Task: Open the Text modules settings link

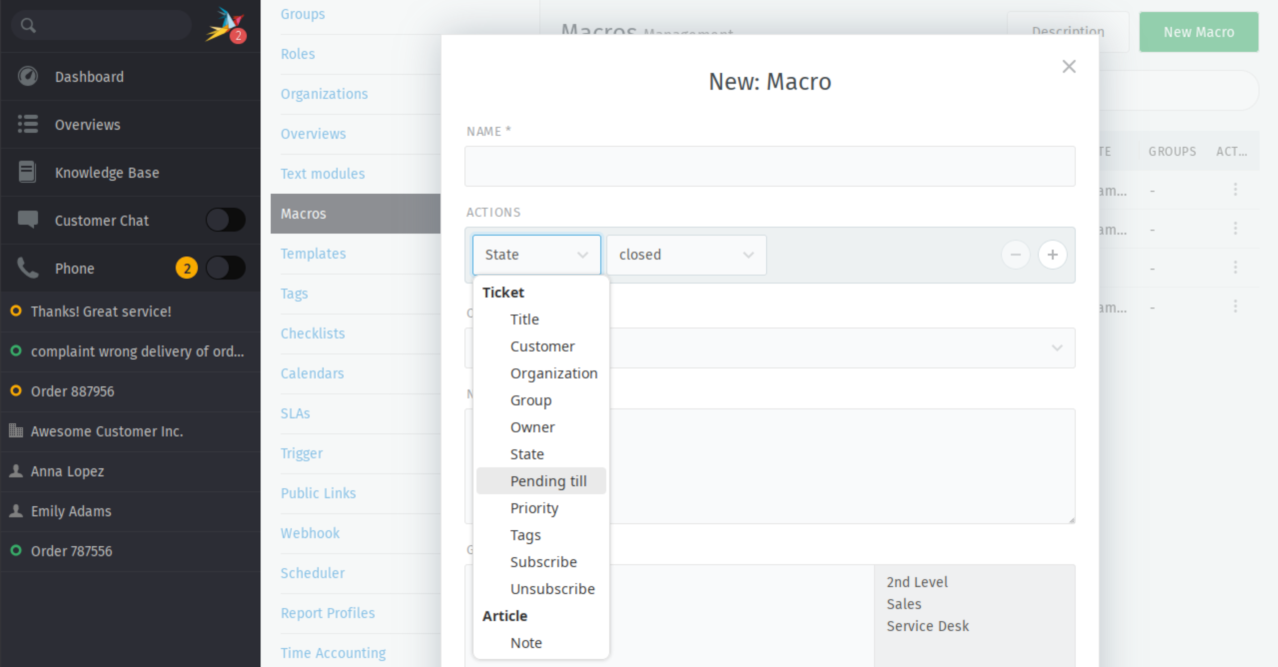Action: pos(322,174)
